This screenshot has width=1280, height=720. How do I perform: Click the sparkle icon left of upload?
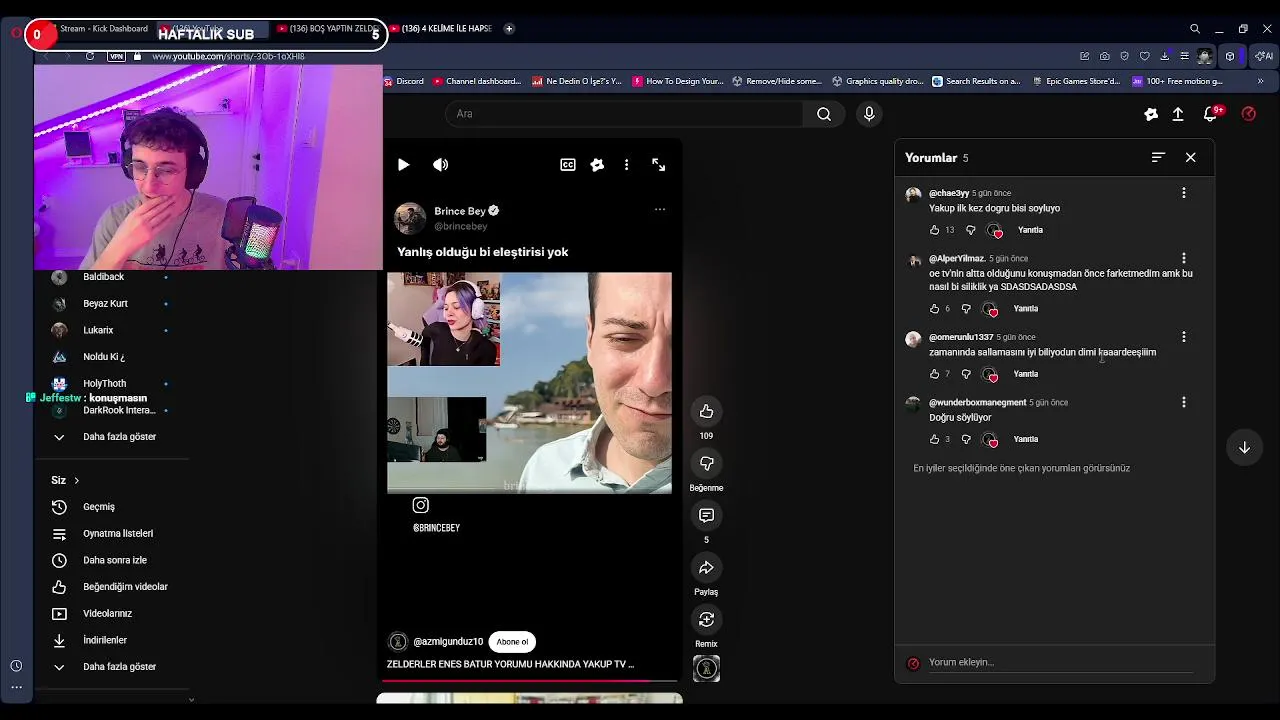click(x=1151, y=114)
